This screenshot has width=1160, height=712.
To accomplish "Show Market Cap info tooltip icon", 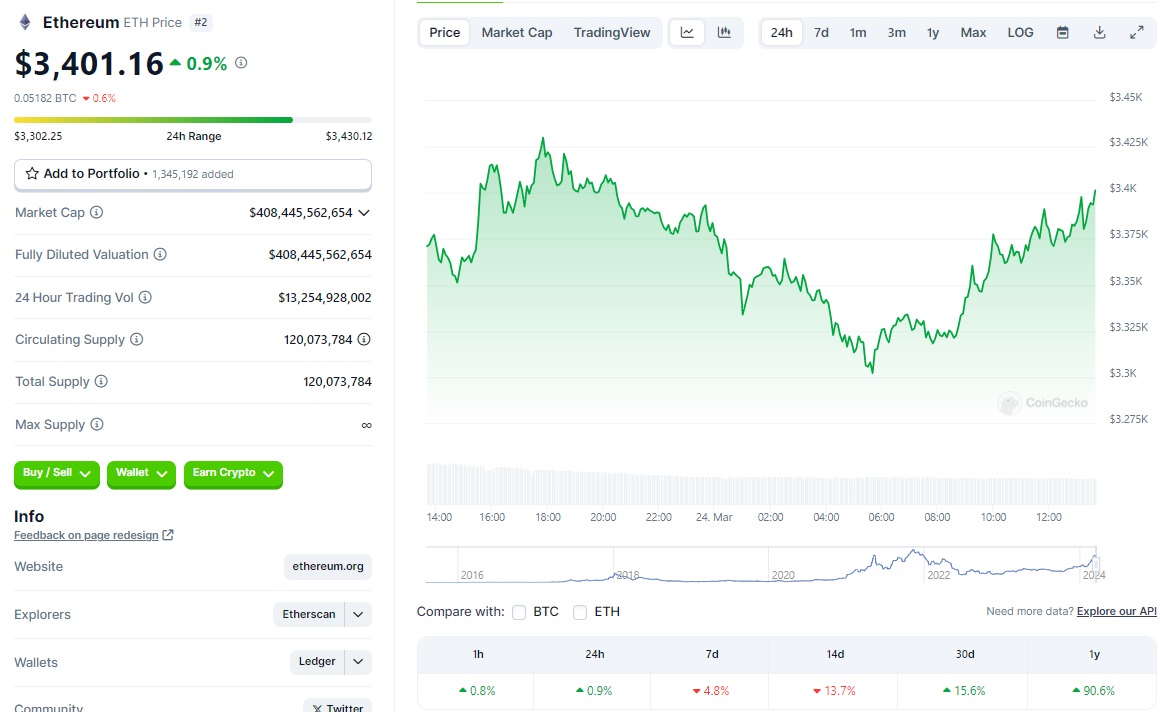I will [96, 212].
